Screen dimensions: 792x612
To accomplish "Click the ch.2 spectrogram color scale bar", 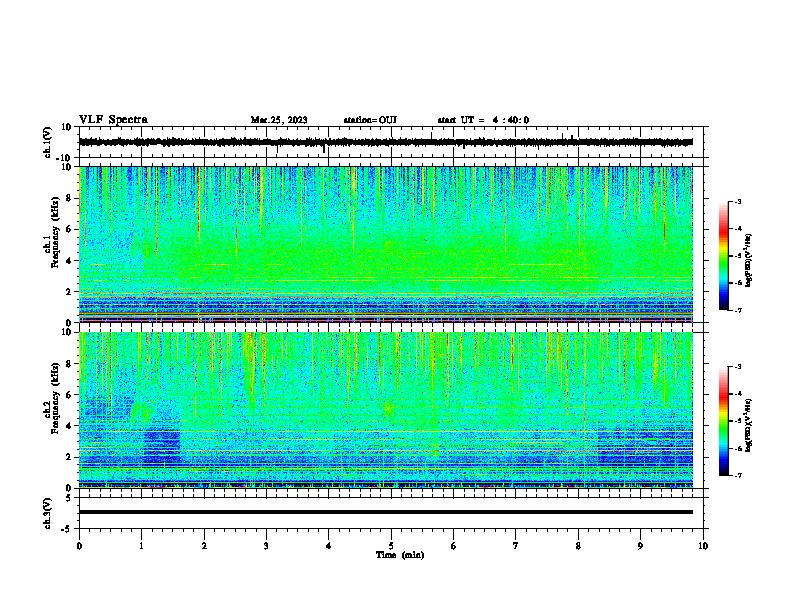I will click(x=724, y=421).
